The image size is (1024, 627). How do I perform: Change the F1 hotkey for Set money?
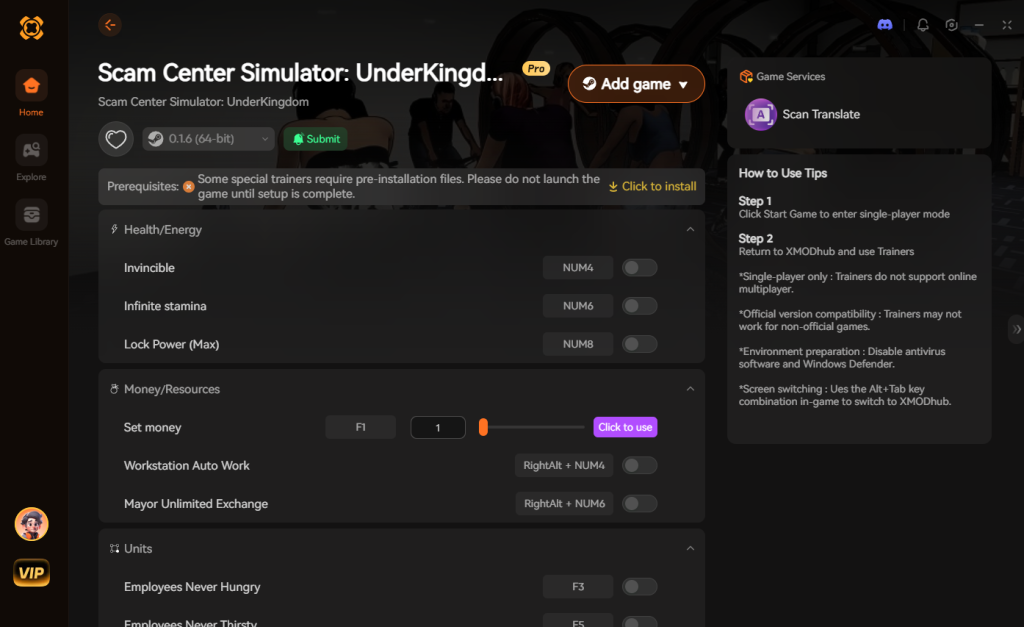point(360,427)
